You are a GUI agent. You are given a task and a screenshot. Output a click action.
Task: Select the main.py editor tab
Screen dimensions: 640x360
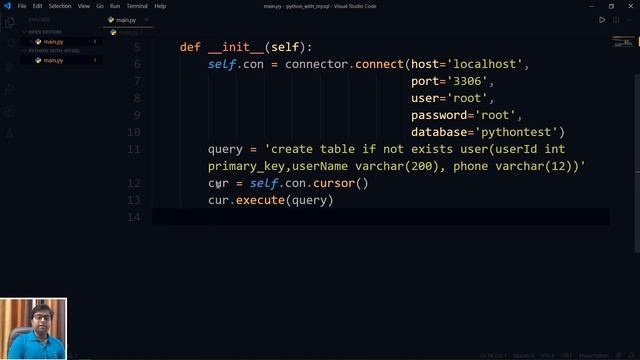129,20
